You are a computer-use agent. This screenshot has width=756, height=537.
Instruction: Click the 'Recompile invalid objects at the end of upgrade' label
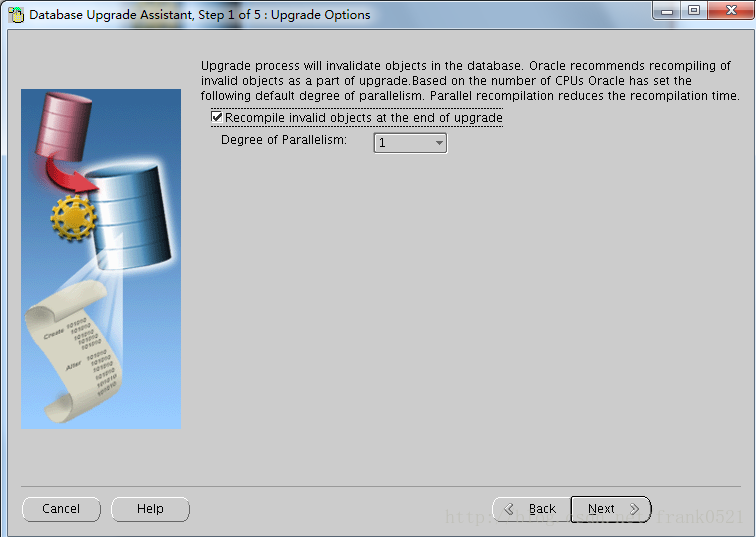click(x=364, y=118)
